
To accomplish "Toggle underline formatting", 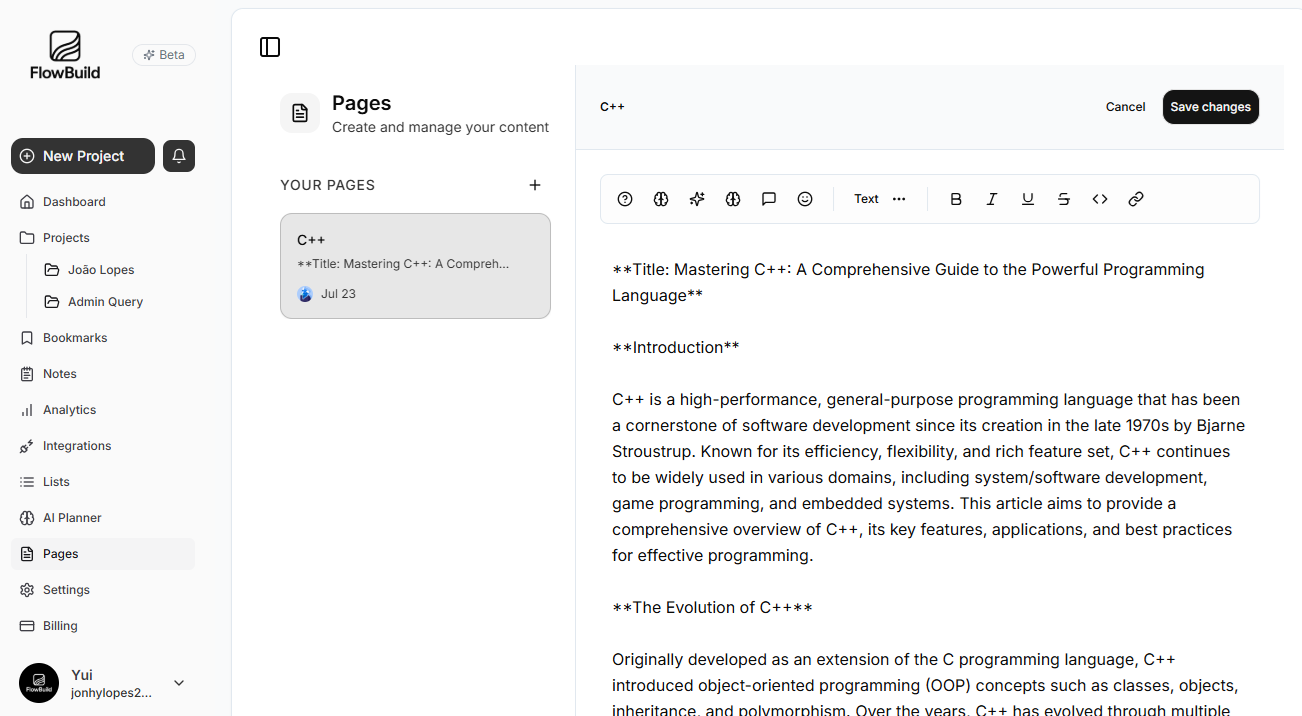I will [1028, 199].
